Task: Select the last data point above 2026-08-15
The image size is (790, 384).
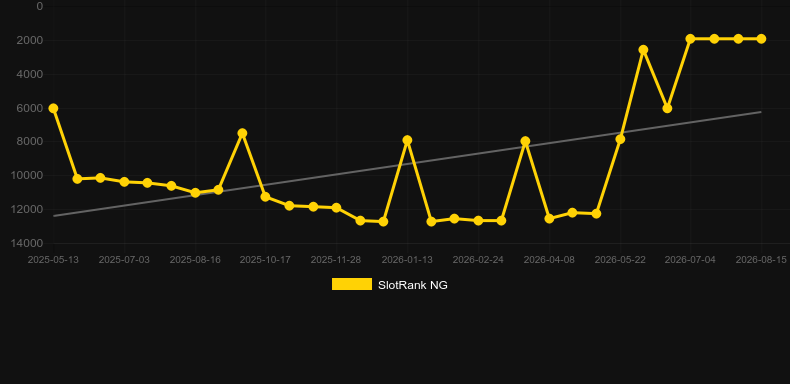Action: 761,39
